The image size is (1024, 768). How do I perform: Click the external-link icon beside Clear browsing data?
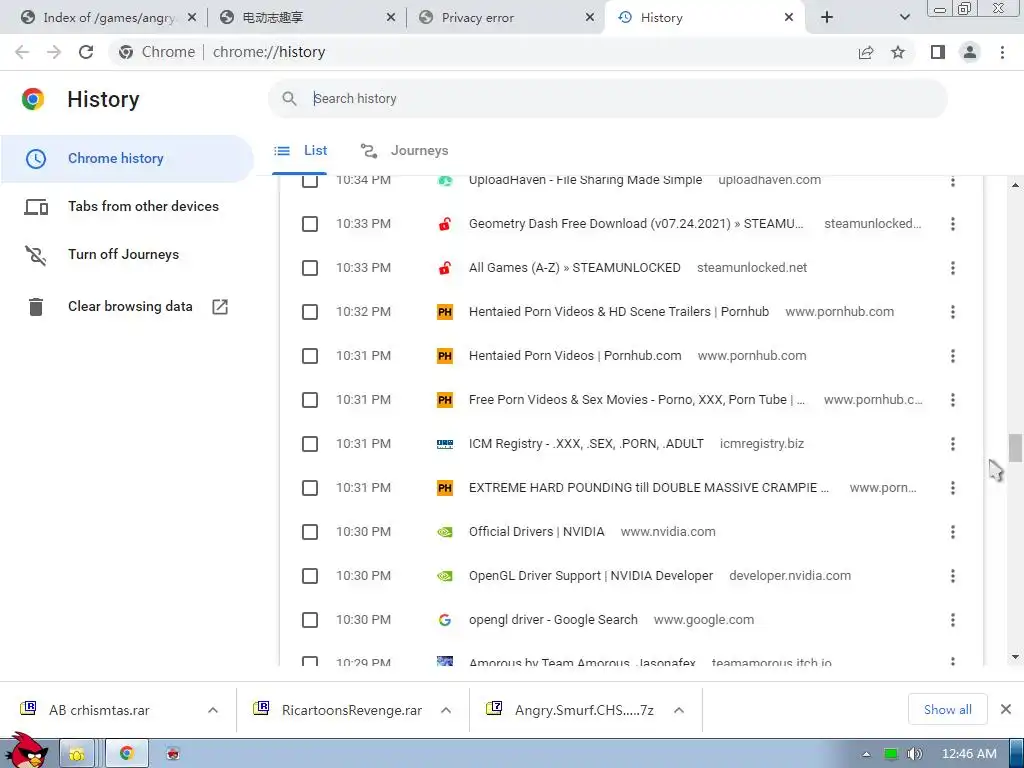220,306
